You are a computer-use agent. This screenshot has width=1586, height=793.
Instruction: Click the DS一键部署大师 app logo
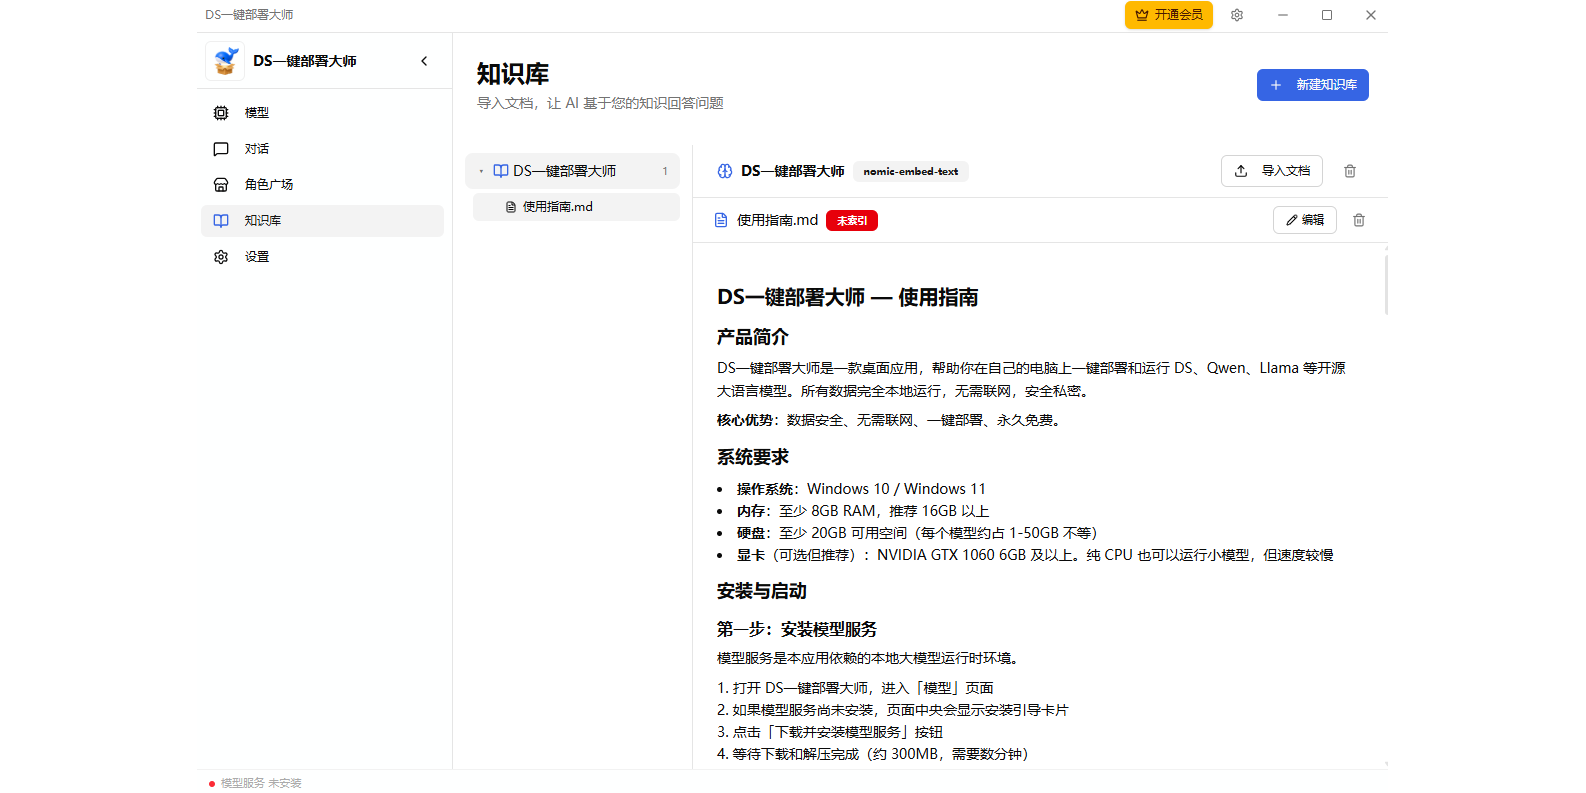(225, 61)
